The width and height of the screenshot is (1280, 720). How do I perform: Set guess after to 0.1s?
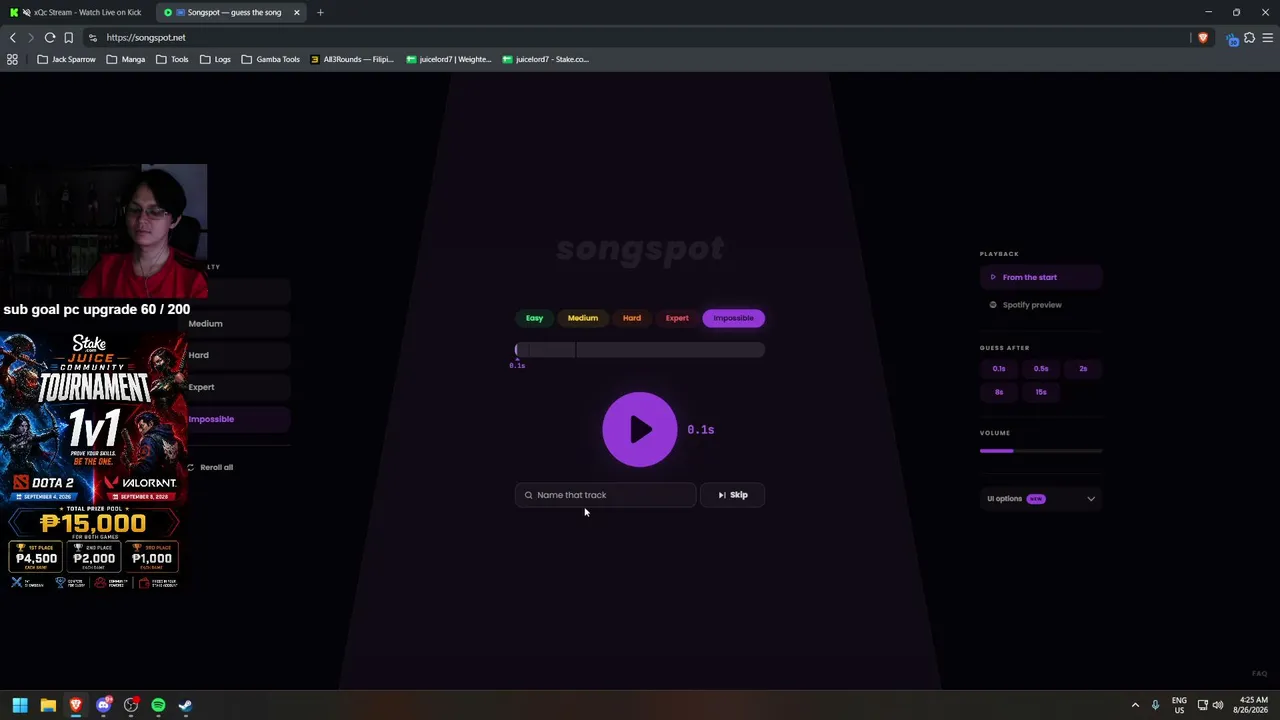(999, 369)
